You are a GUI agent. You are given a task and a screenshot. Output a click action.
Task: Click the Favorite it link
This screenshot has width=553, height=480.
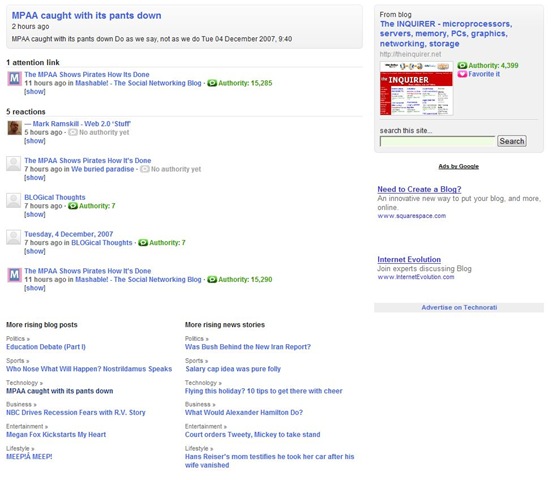[x=484, y=74]
